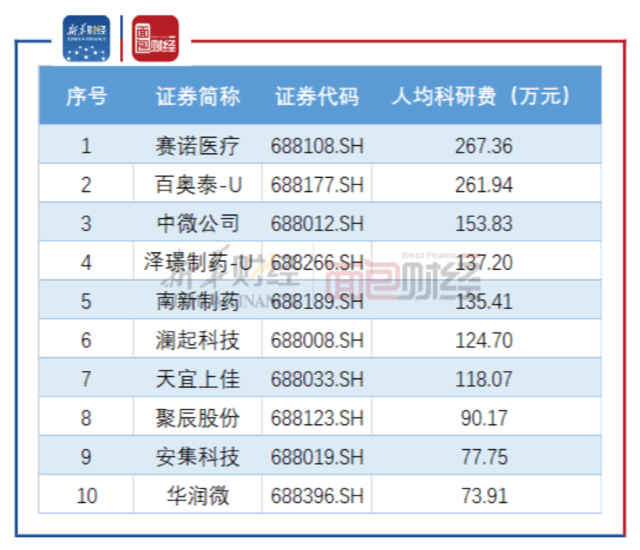
Task: Click code 688396.SH
Action: 317,496
